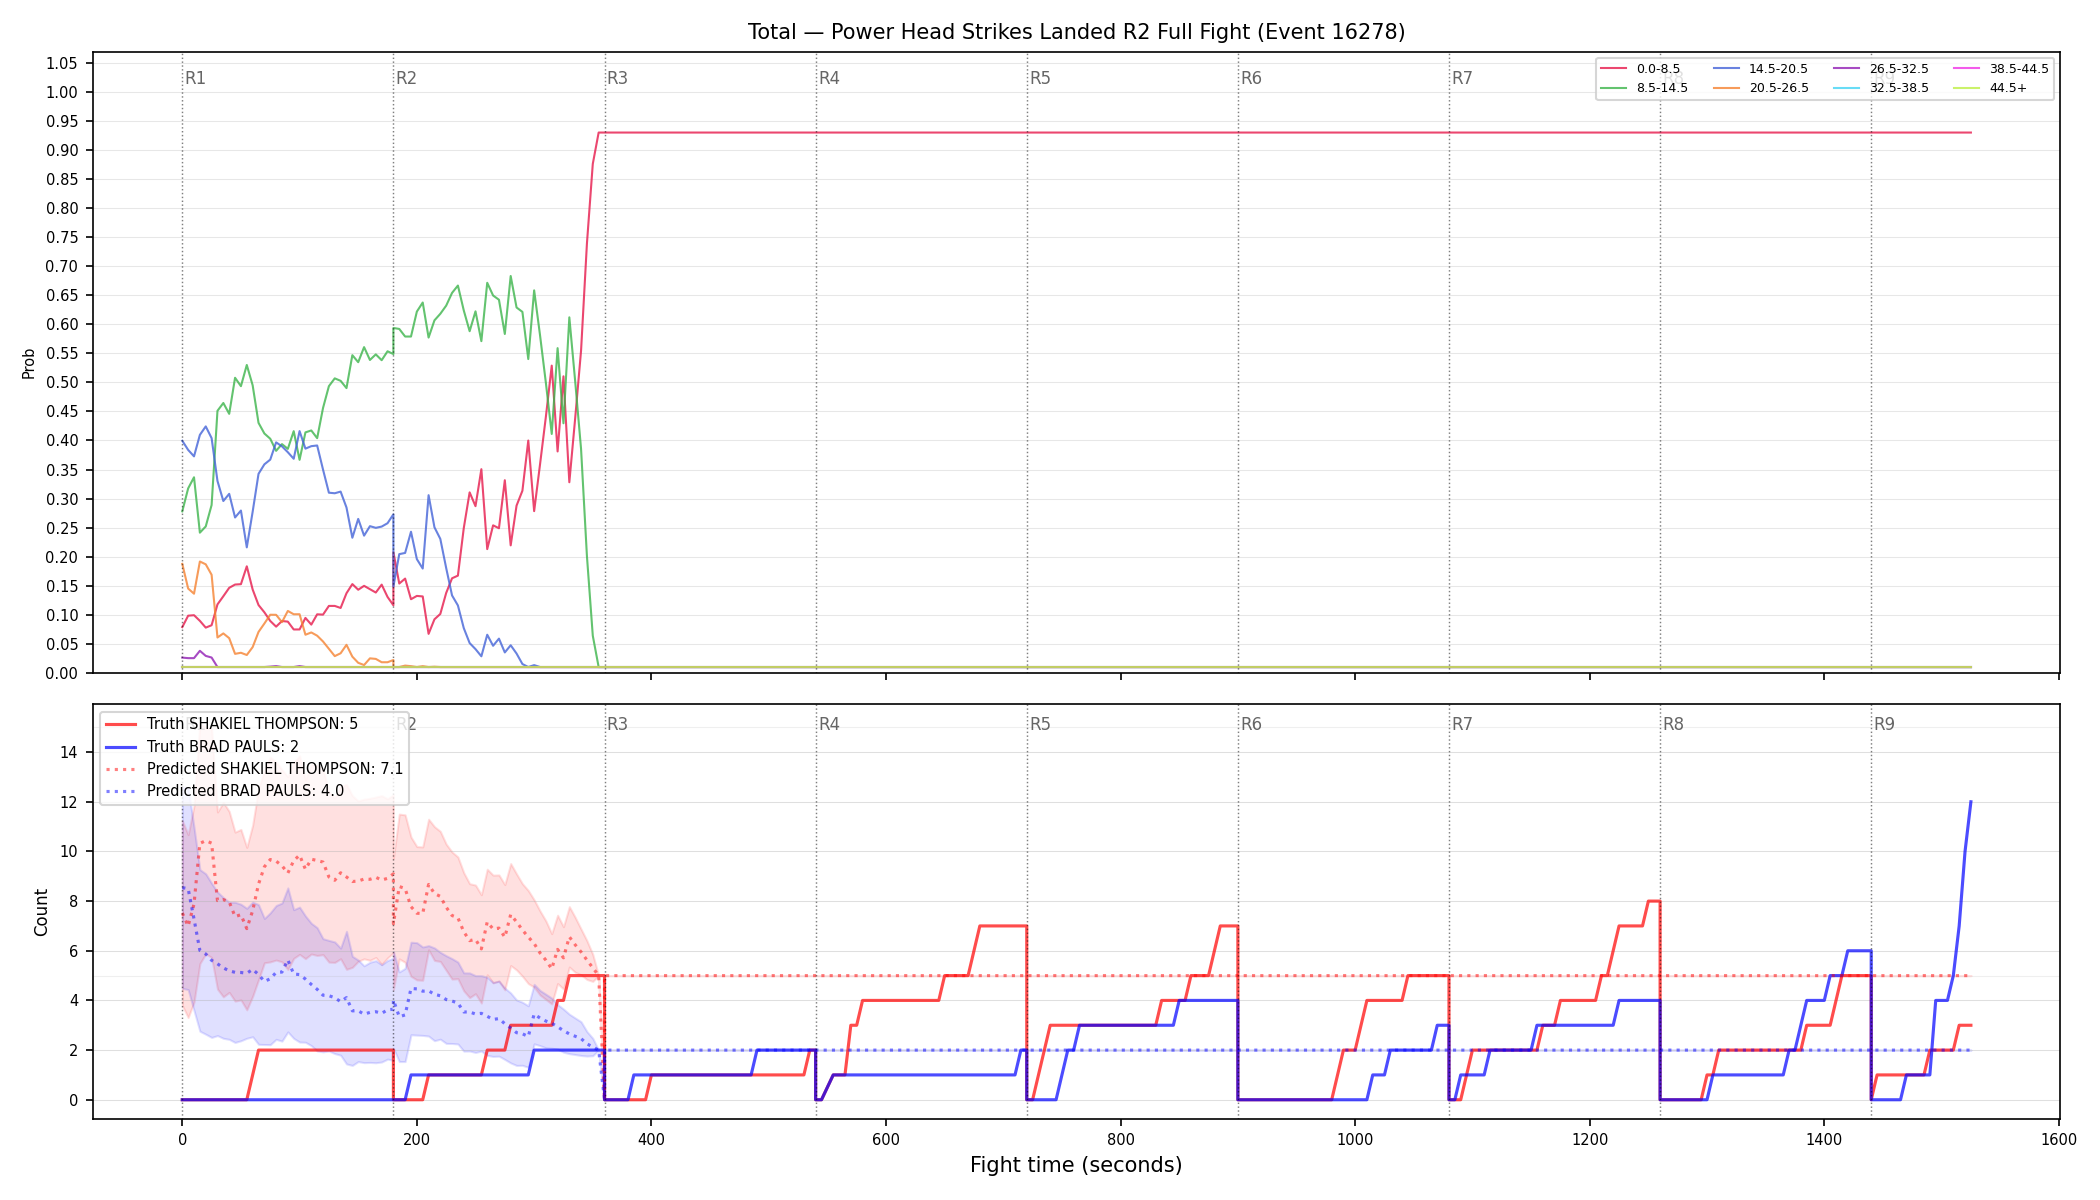The width and height of the screenshot is (2100, 1200).
Task: Click the R3 round marker in the count chart
Action: (617, 724)
